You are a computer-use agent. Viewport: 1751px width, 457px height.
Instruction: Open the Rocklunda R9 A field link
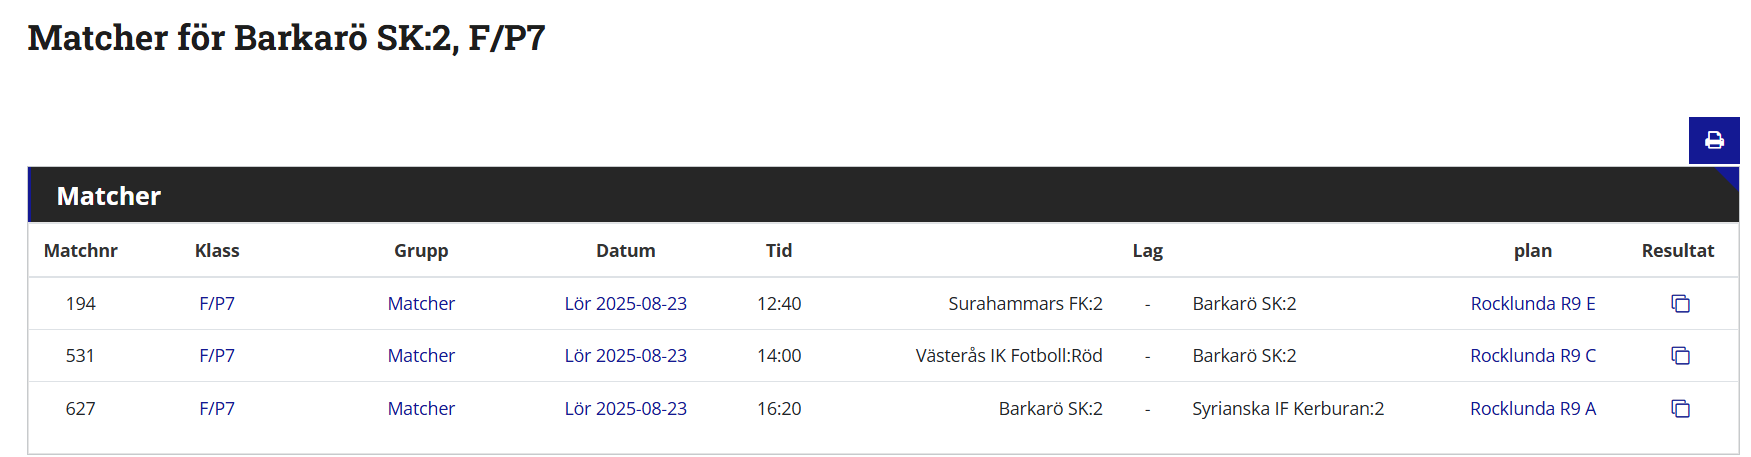(1532, 409)
